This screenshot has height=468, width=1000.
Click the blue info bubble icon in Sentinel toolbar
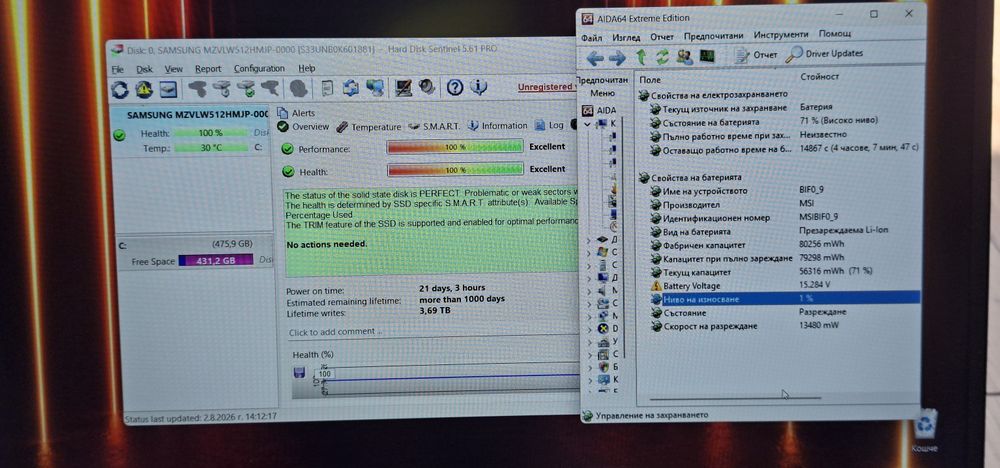coord(478,87)
